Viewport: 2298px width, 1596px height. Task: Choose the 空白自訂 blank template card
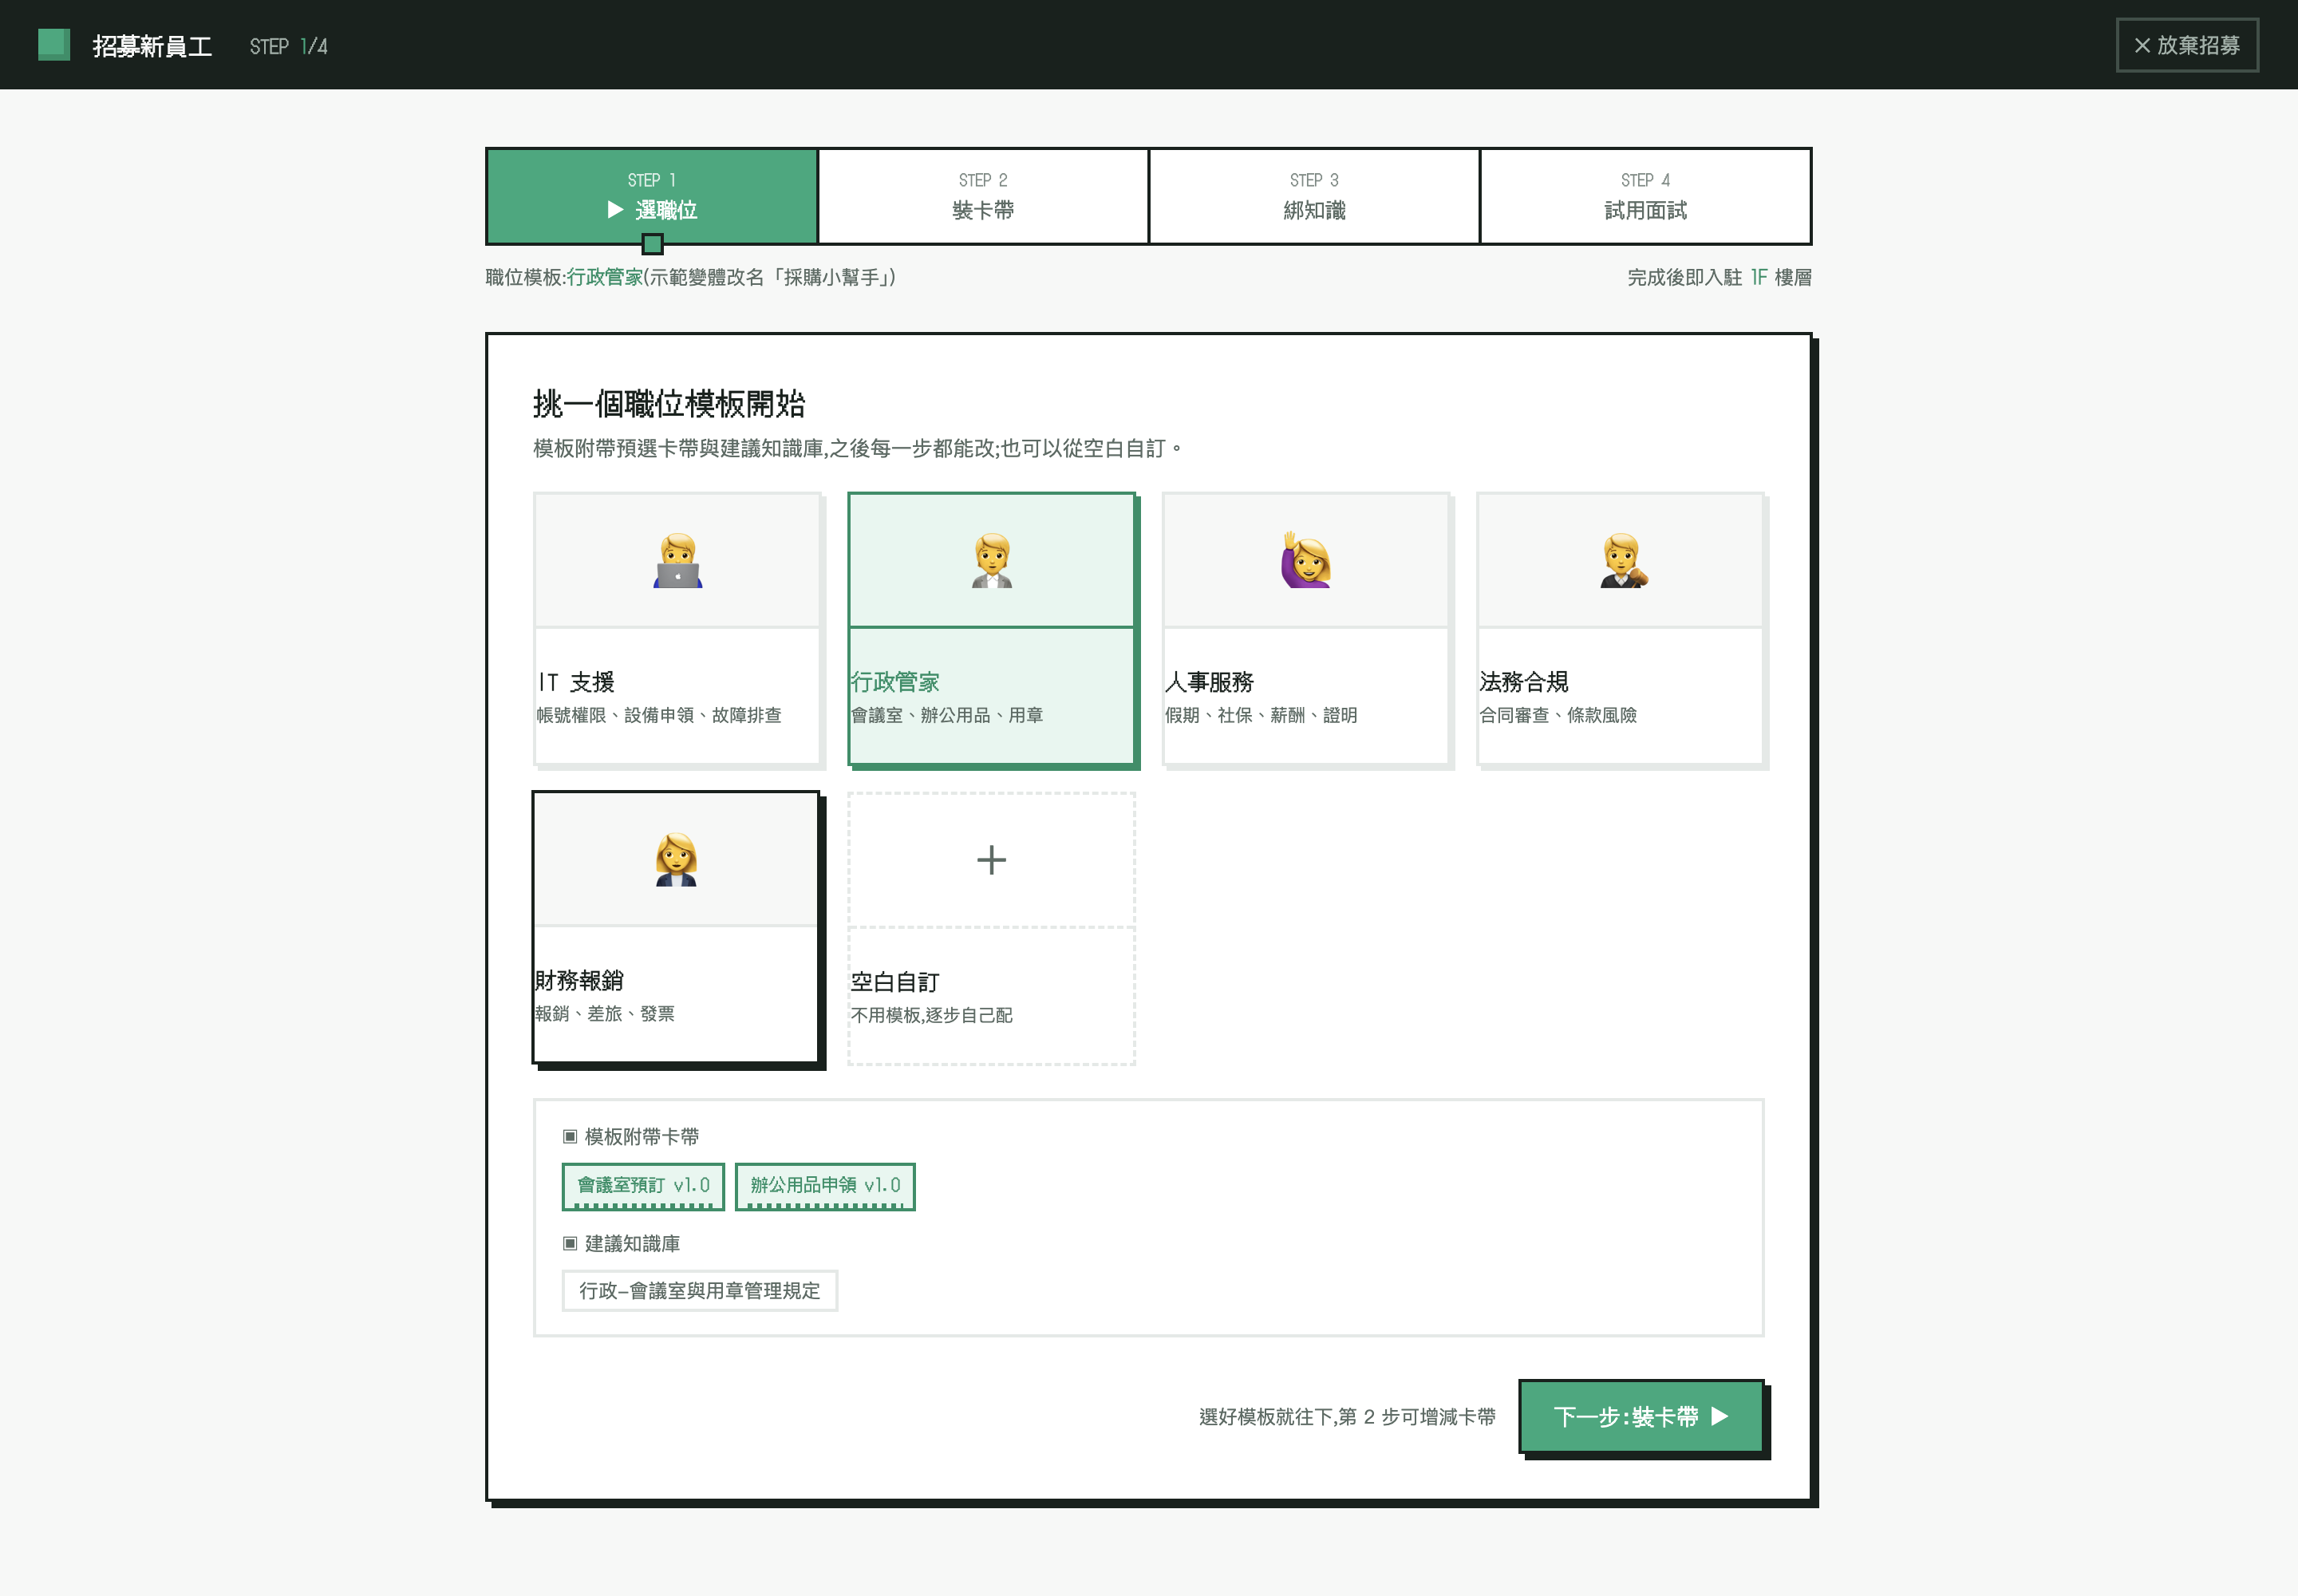(x=991, y=929)
